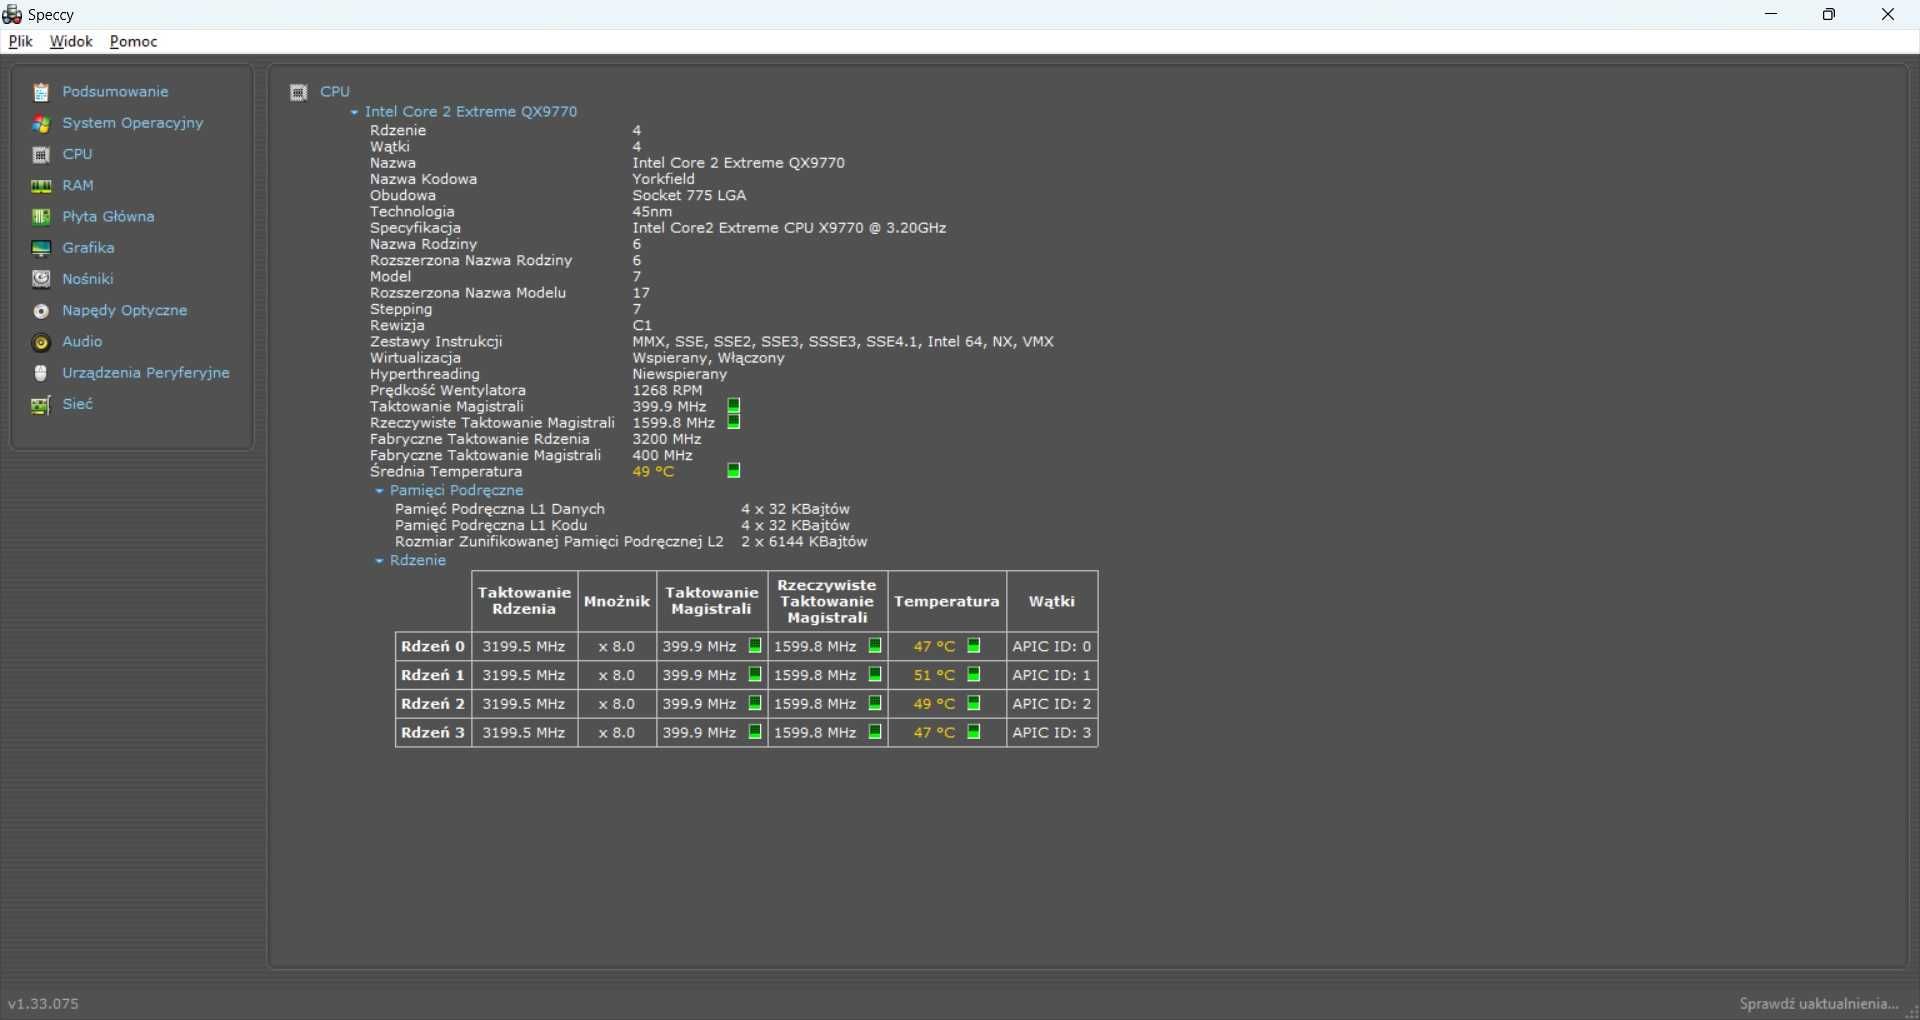
Task: Click Zestawy Instrukcji MMX, SSE list value
Action: (x=843, y=341)
